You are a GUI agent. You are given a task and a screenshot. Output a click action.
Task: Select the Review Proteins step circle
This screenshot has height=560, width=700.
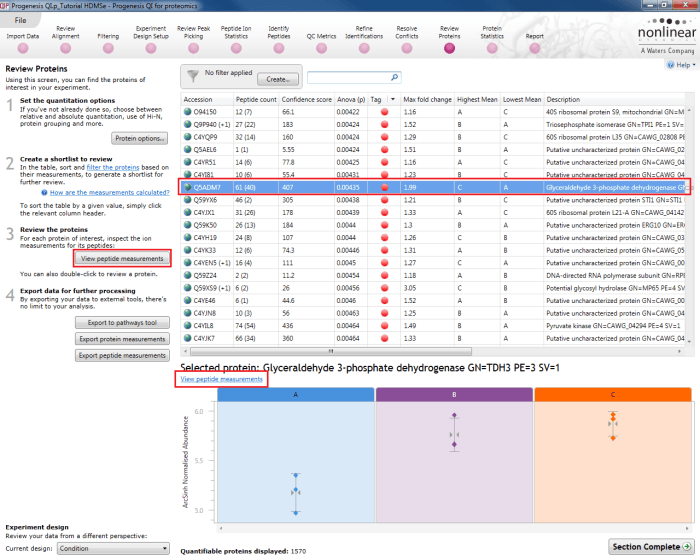click(x=450, y=48)
